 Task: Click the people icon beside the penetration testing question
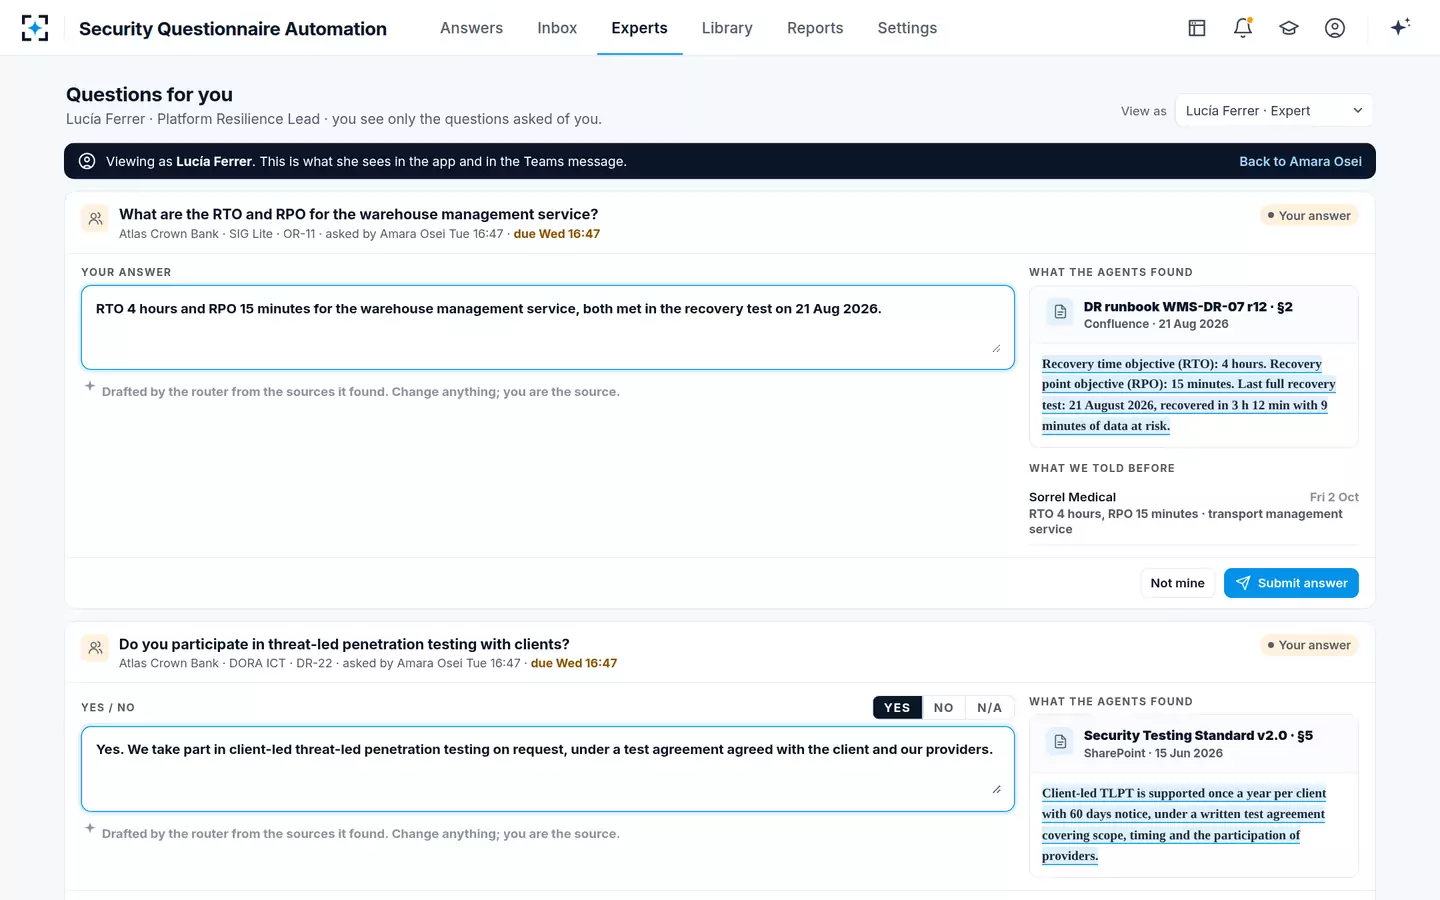(x=95, y=648)
